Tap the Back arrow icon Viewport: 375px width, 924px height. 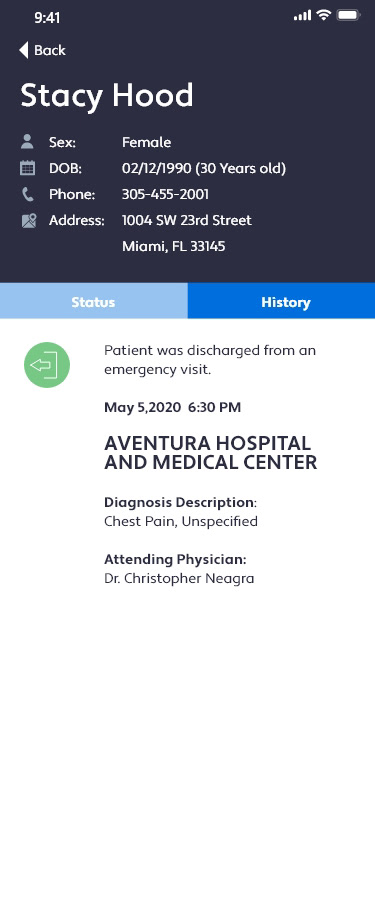coord(24,50)
